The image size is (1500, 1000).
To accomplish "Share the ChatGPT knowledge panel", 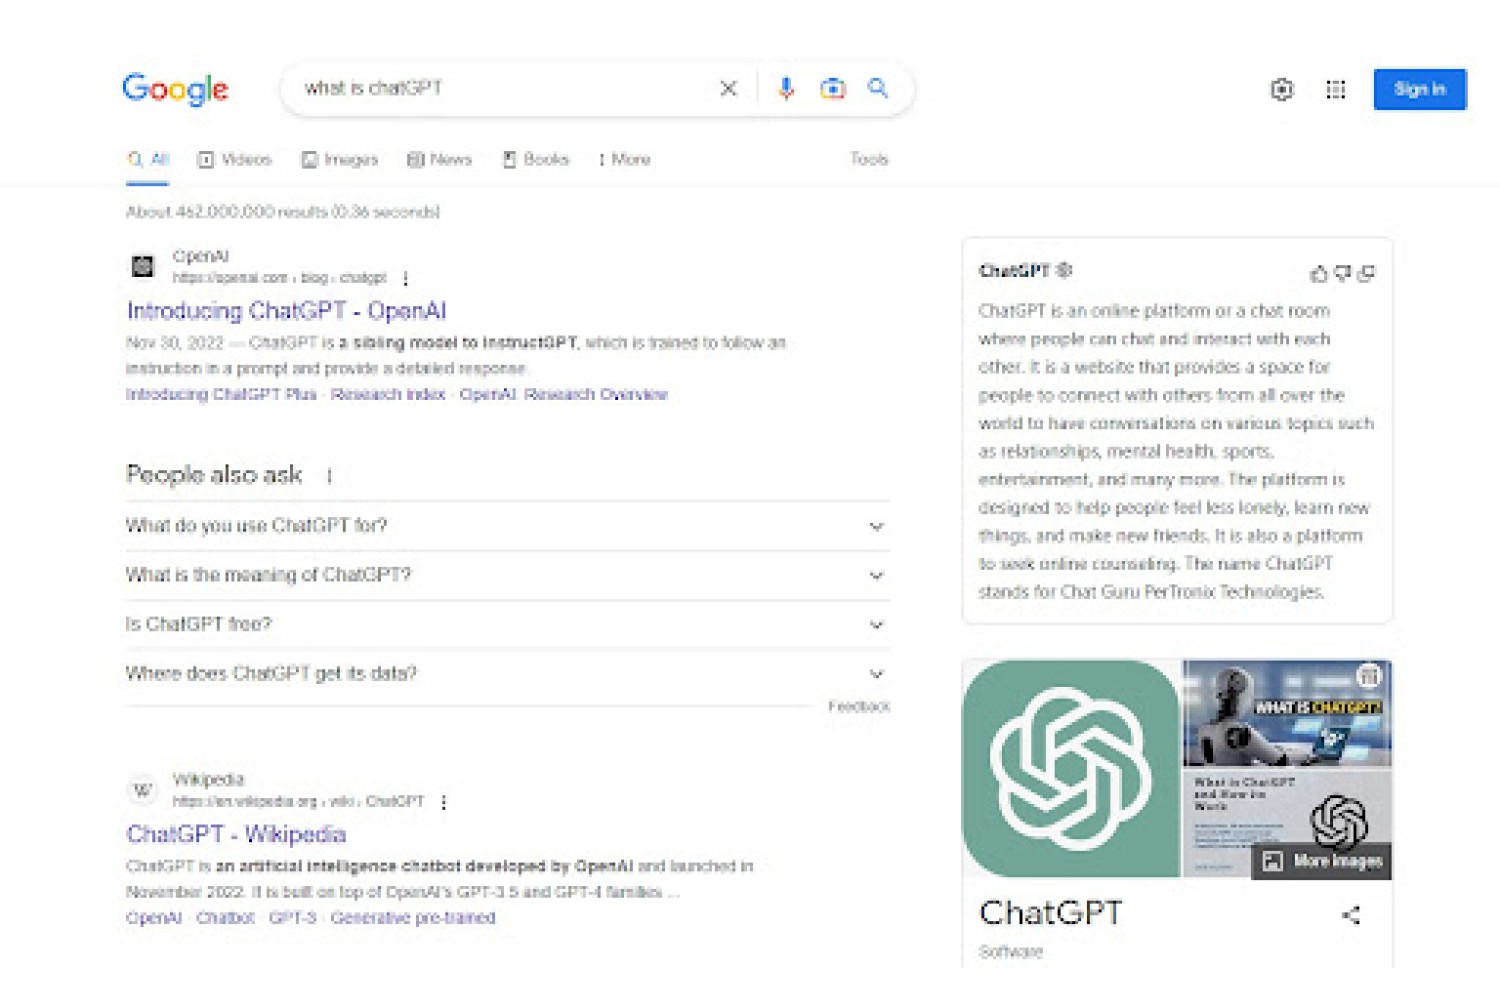I will pyautogui.click(x=1351, y=915).
